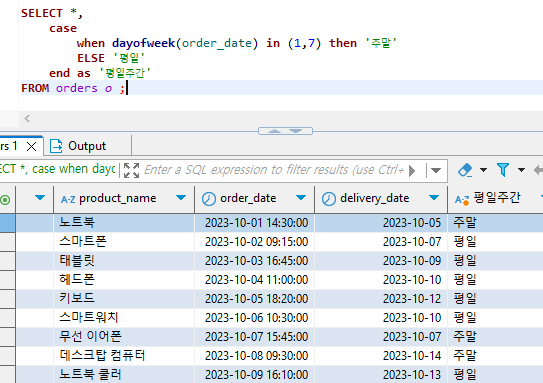The image size is (543, 383).
Task: Close the orders 1 result tab
Action: point(32,146)
